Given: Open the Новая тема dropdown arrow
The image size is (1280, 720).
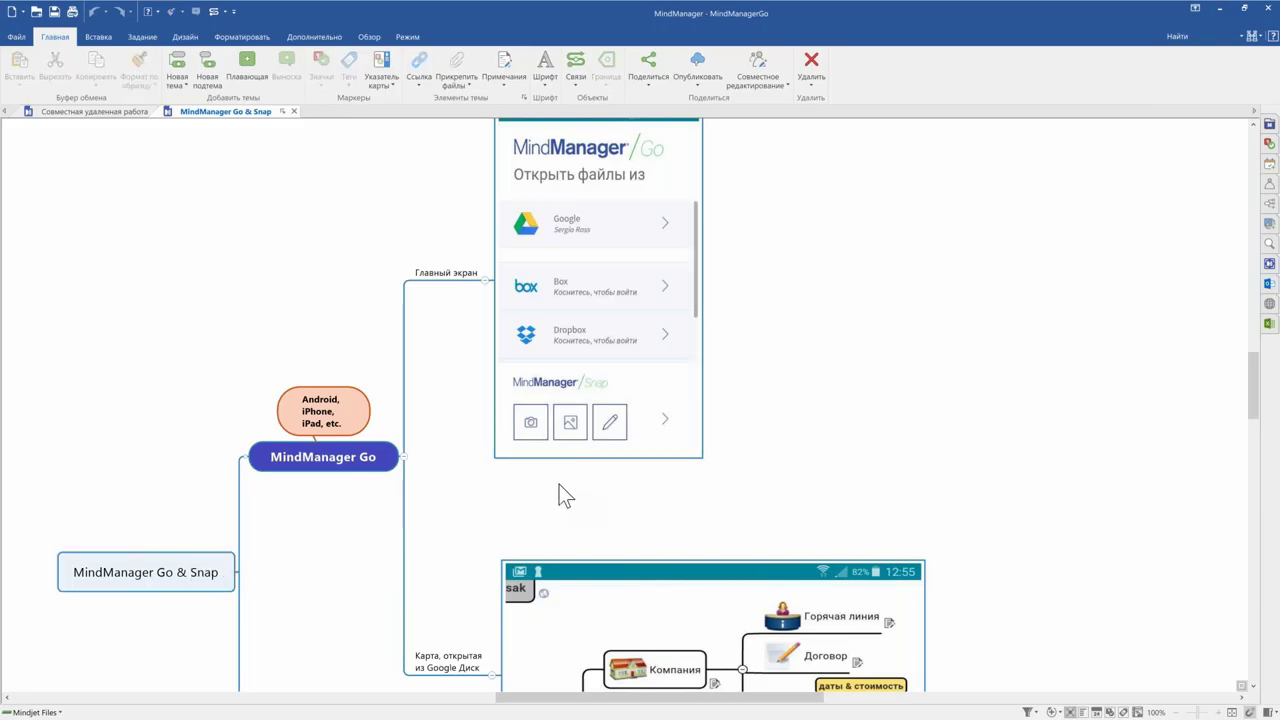Looking at the screenshot, I should pyautogui.click(x=186, y=86).
